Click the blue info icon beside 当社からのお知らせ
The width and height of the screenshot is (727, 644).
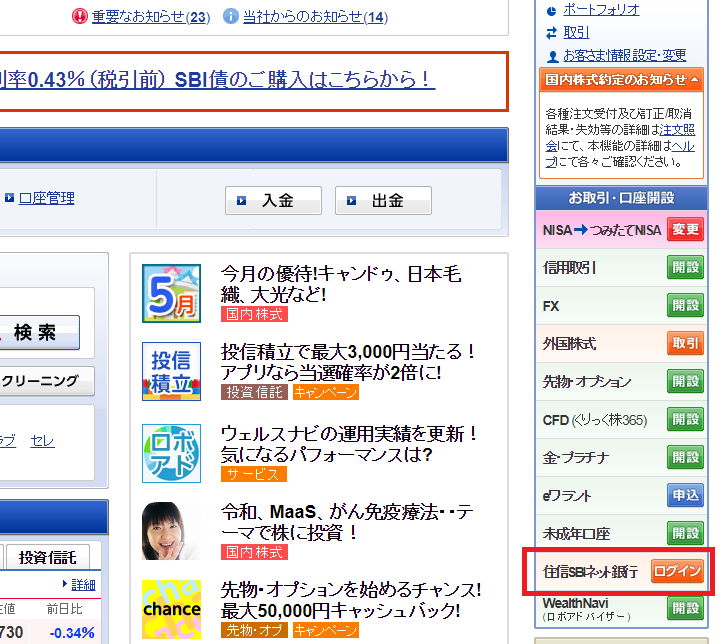coord(231,16)
